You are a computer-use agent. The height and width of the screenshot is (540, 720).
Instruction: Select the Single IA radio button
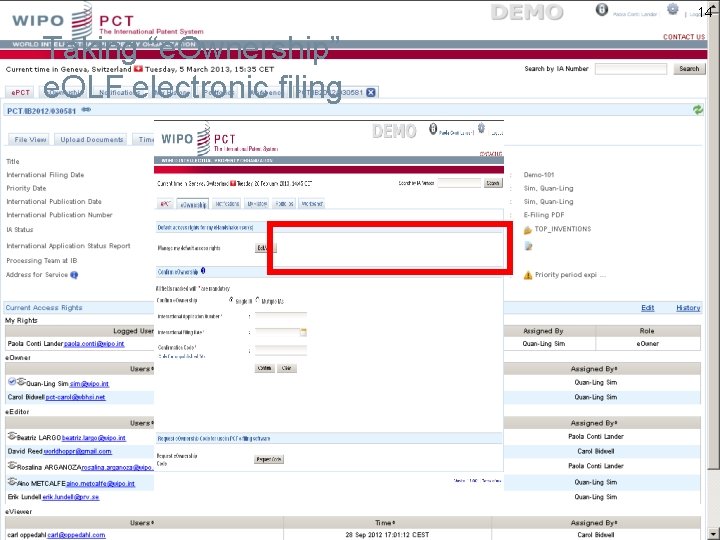click(231, 300)
